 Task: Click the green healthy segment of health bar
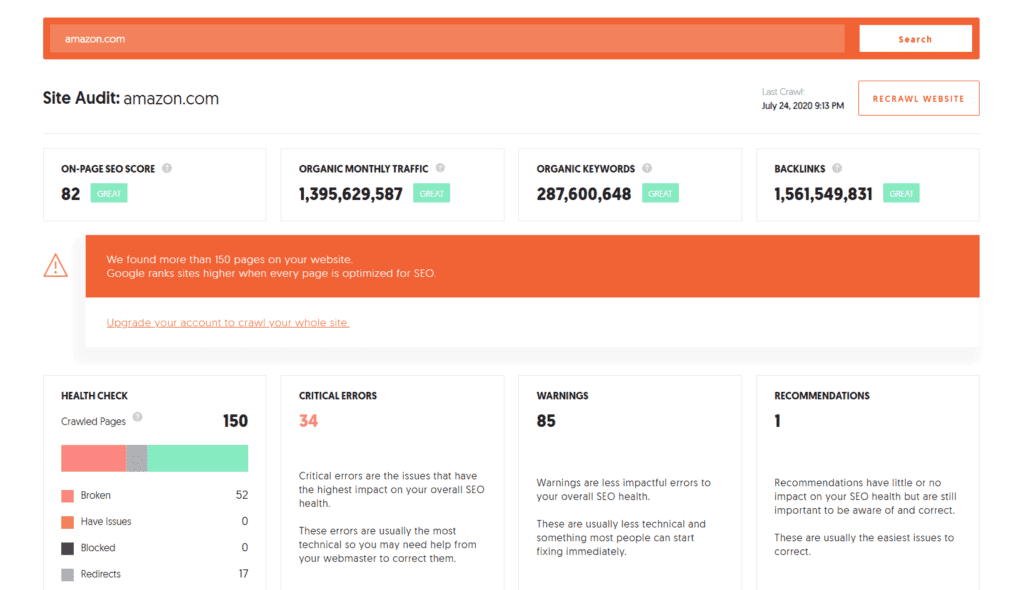point(197,458)
